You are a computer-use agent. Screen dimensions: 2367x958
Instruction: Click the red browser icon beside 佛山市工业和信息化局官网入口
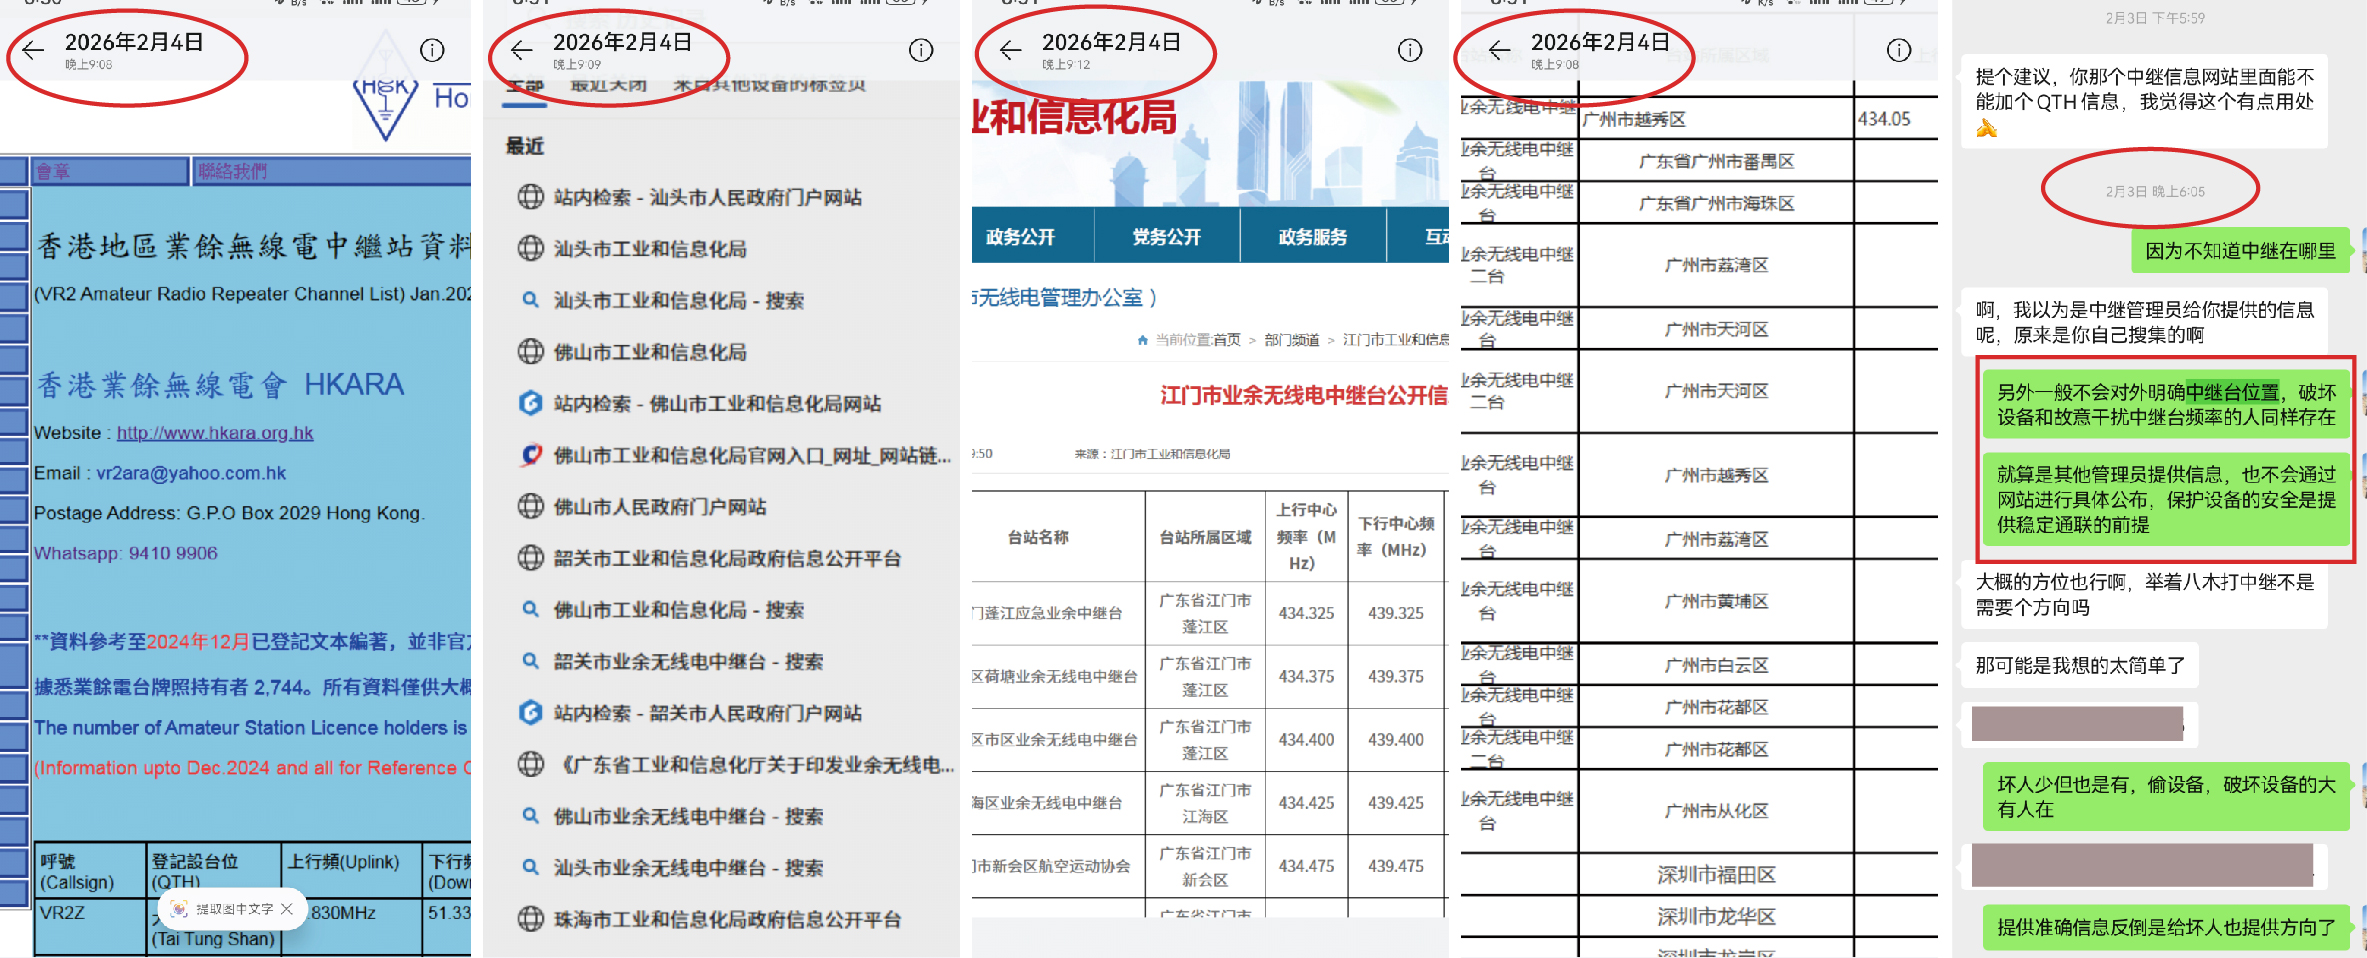click(x=531, y=455)
